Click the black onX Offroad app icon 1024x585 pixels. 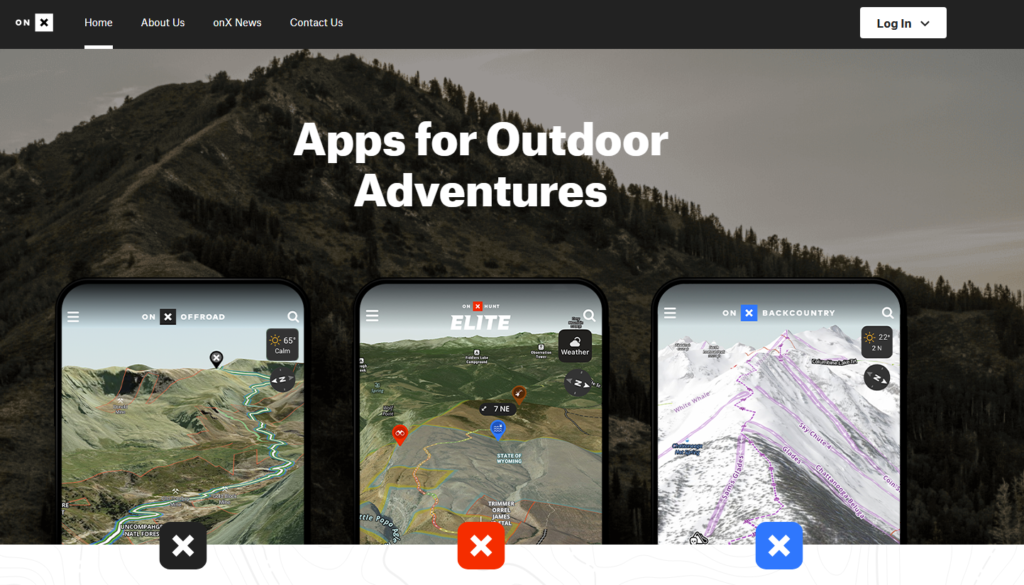click(x=183, y=545)
